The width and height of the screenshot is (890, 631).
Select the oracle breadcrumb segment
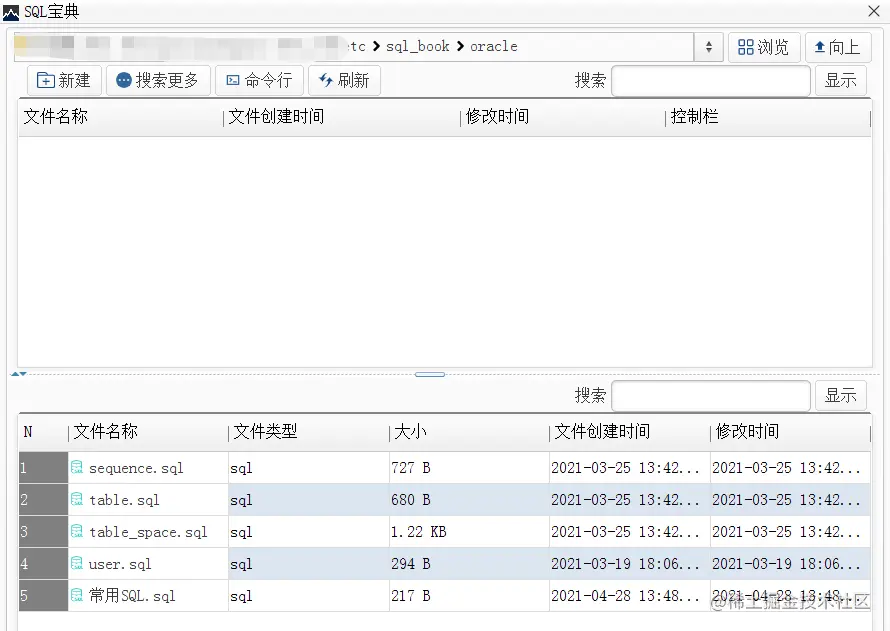[494, 47]
